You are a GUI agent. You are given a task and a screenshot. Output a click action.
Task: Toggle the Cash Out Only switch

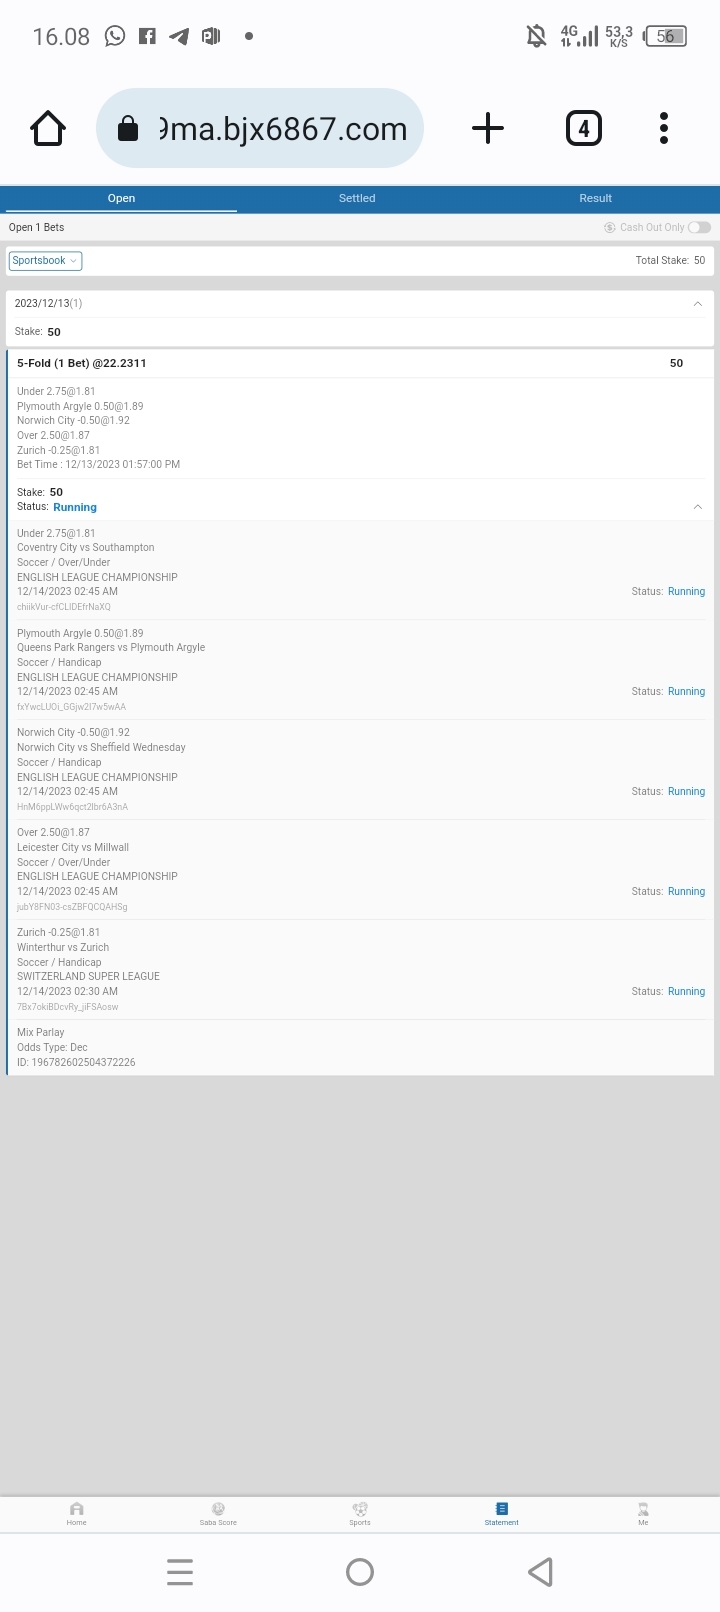coord(699,227)
